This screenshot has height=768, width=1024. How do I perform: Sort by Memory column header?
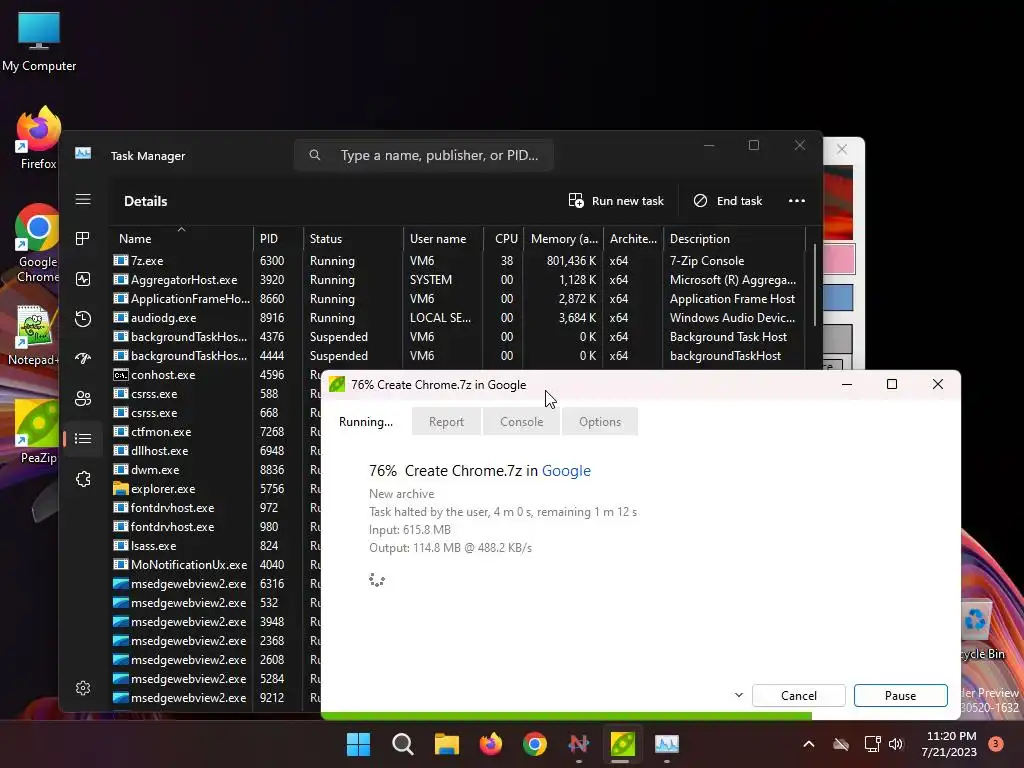click(564, 238)
